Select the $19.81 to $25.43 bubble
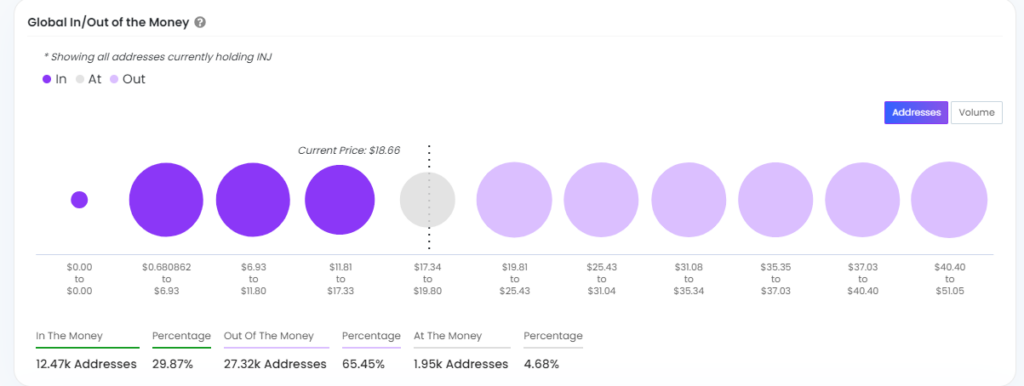 tap(514, 200)
